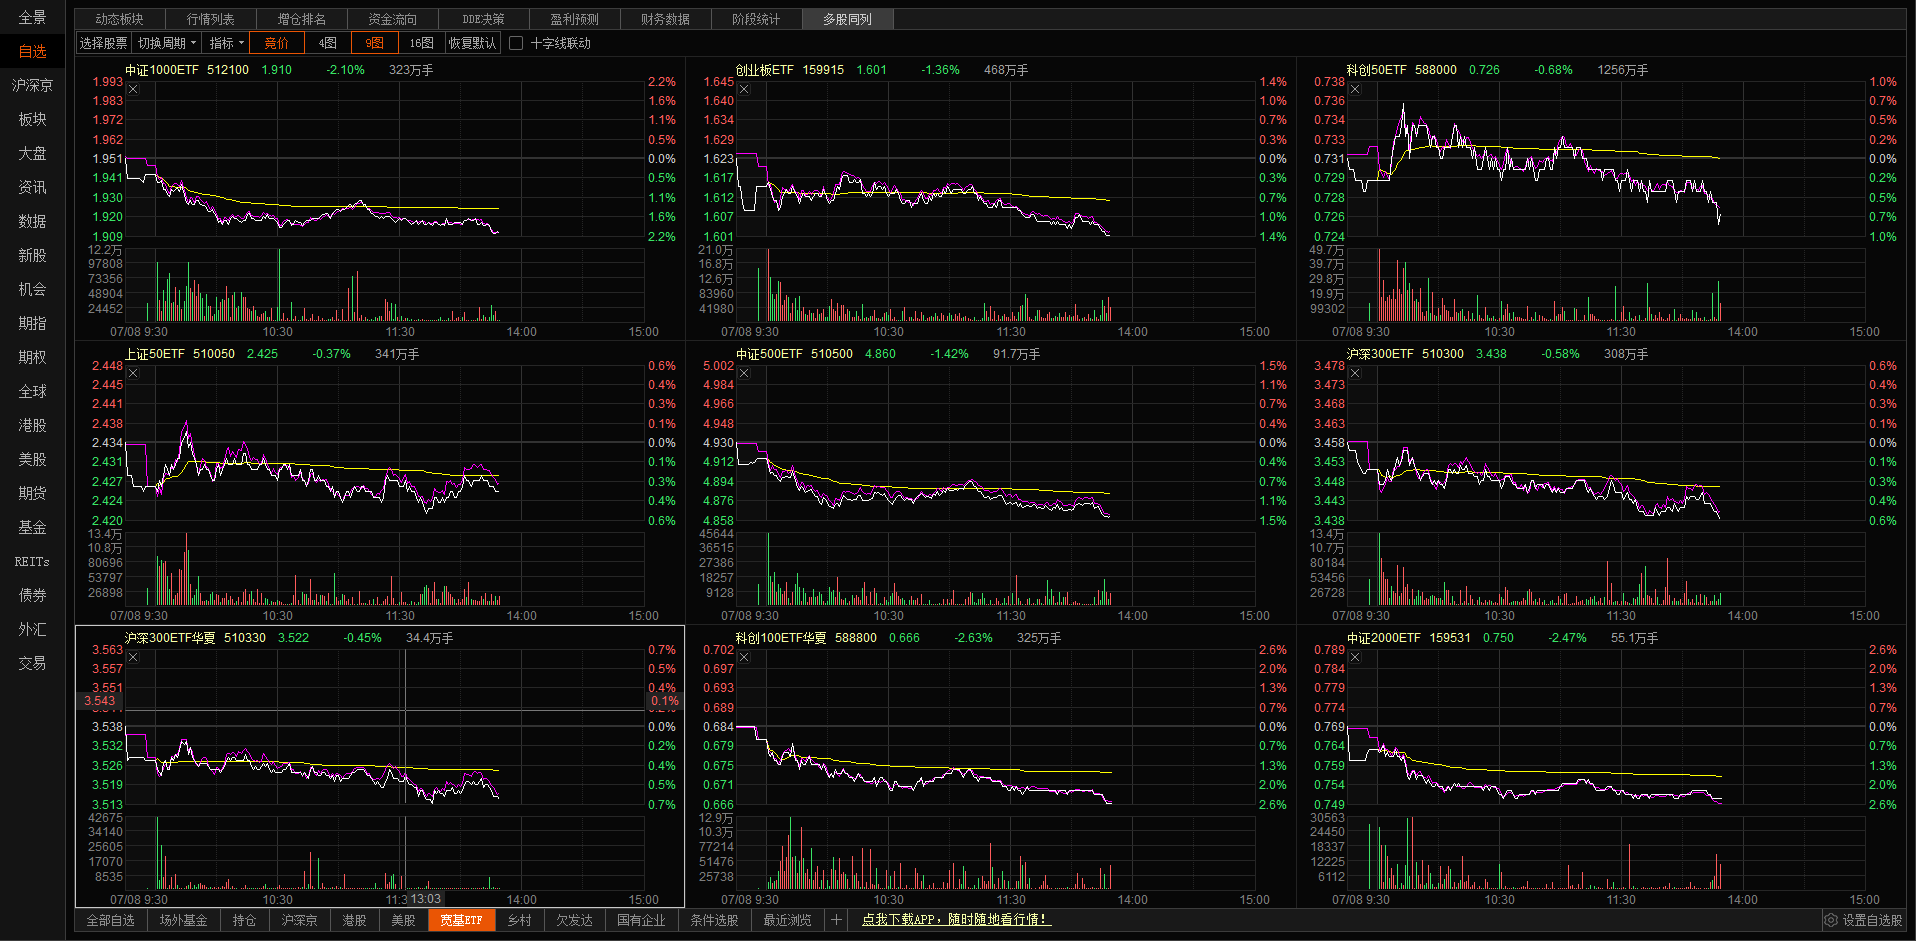1916x941 pixels.
Task: Switch to the 增仓排名 tab
Action: (x=301, y=19)
